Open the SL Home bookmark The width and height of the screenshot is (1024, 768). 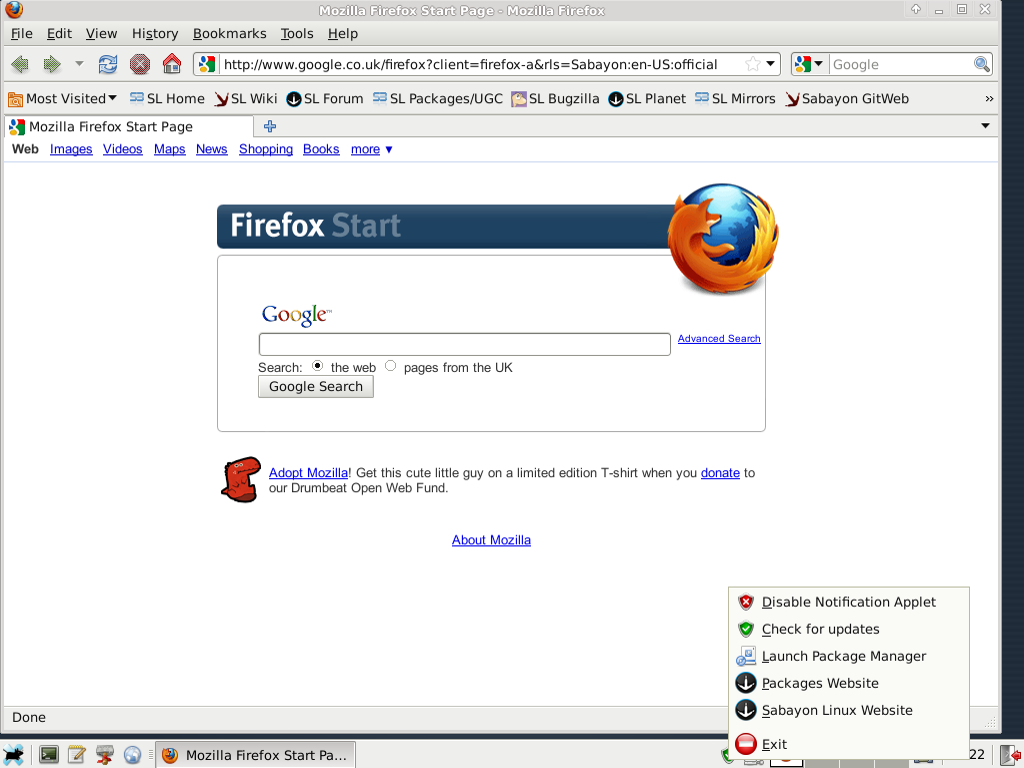(167, 99)
